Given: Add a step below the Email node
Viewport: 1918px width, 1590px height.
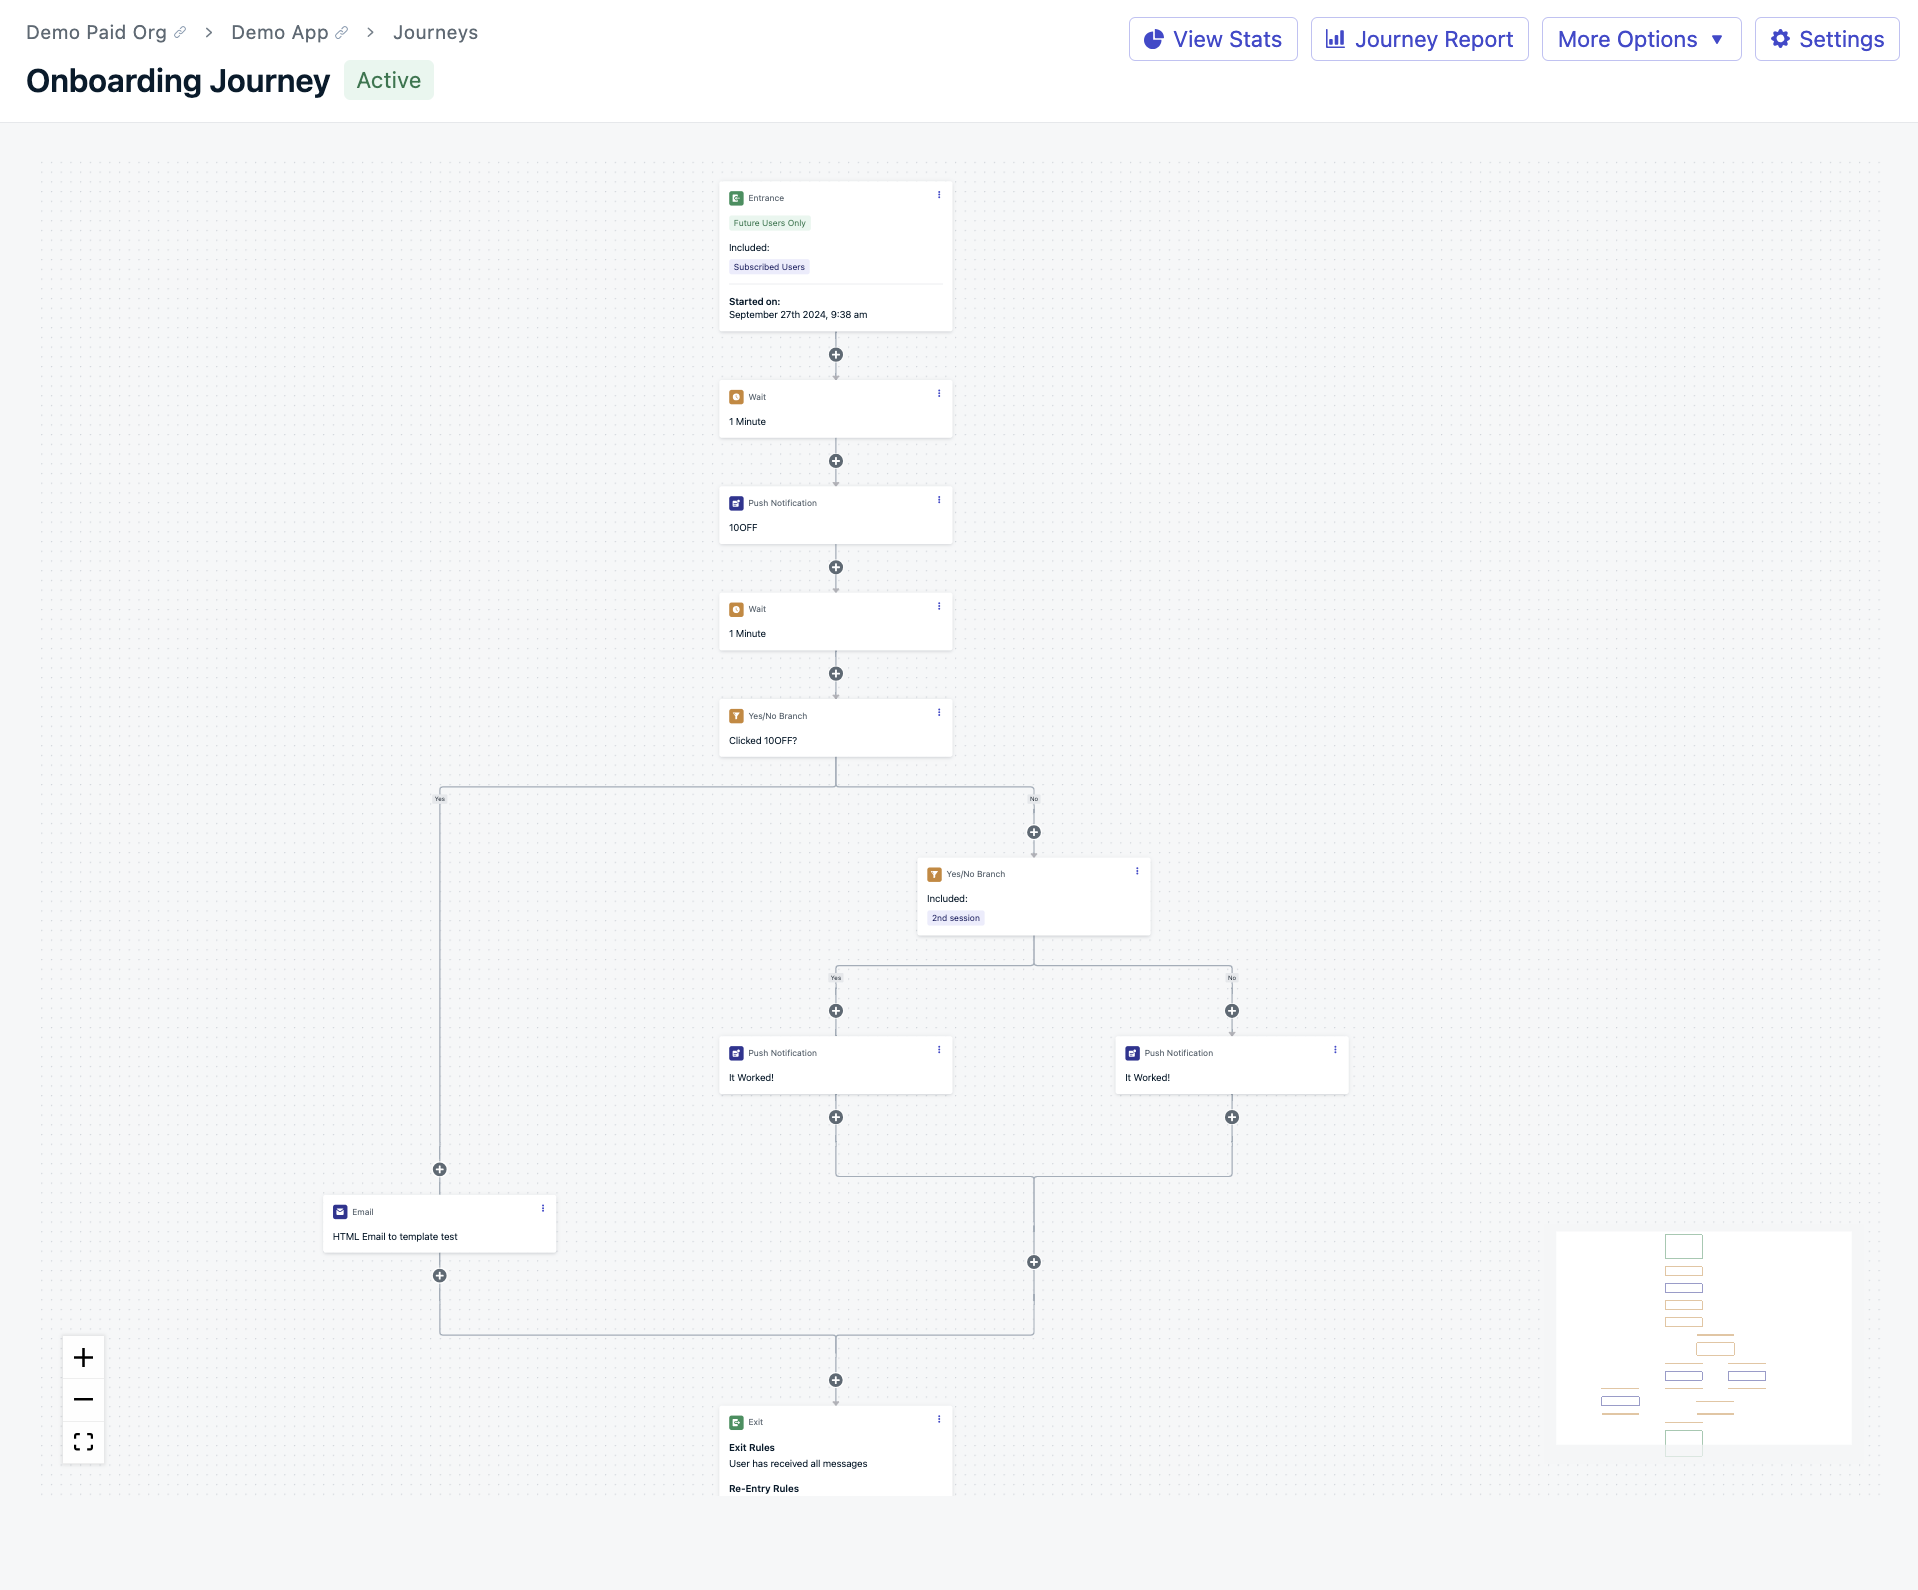Looking at the screenshot, I should [439, 1276].
